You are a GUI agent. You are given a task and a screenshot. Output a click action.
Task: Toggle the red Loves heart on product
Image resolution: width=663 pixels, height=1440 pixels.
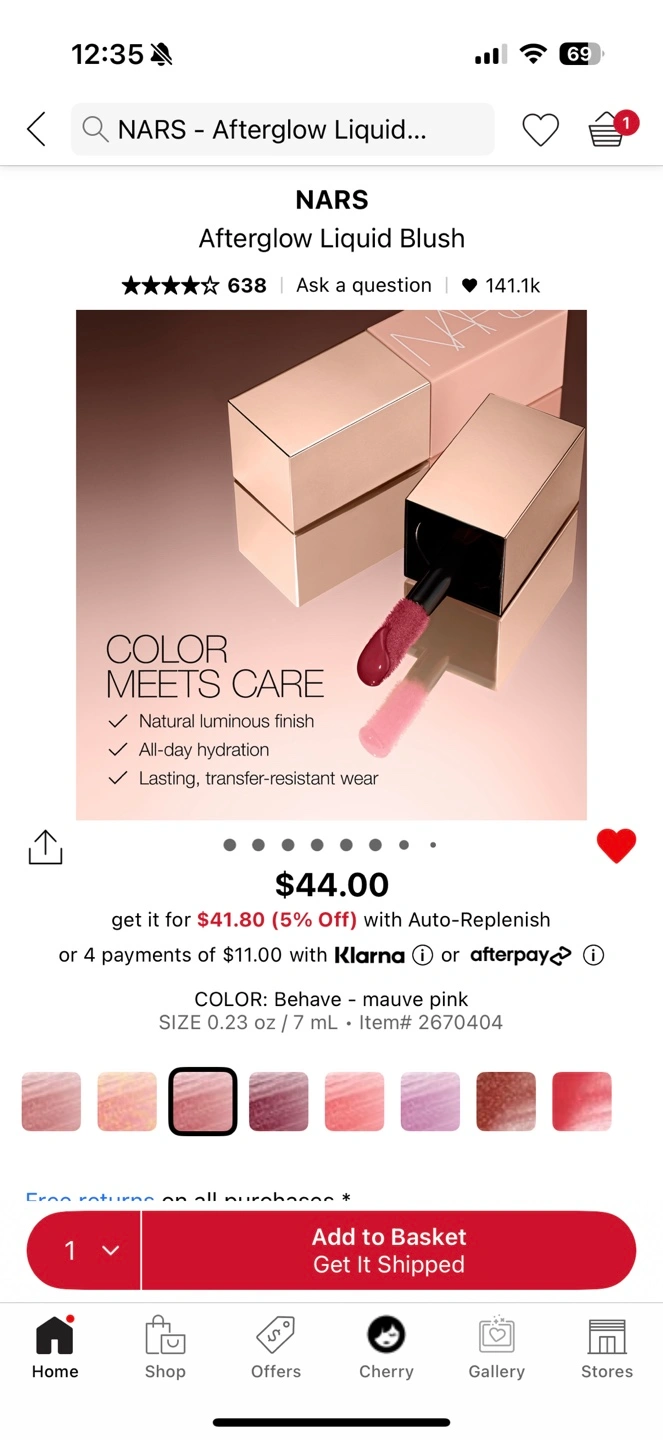(616, 846)
